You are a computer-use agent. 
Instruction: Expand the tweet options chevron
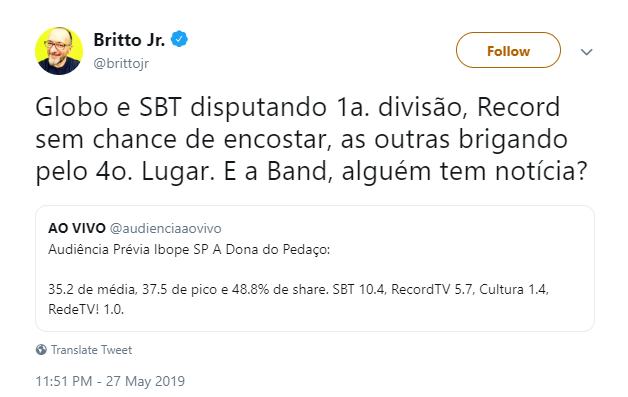(x=586, y=52)
